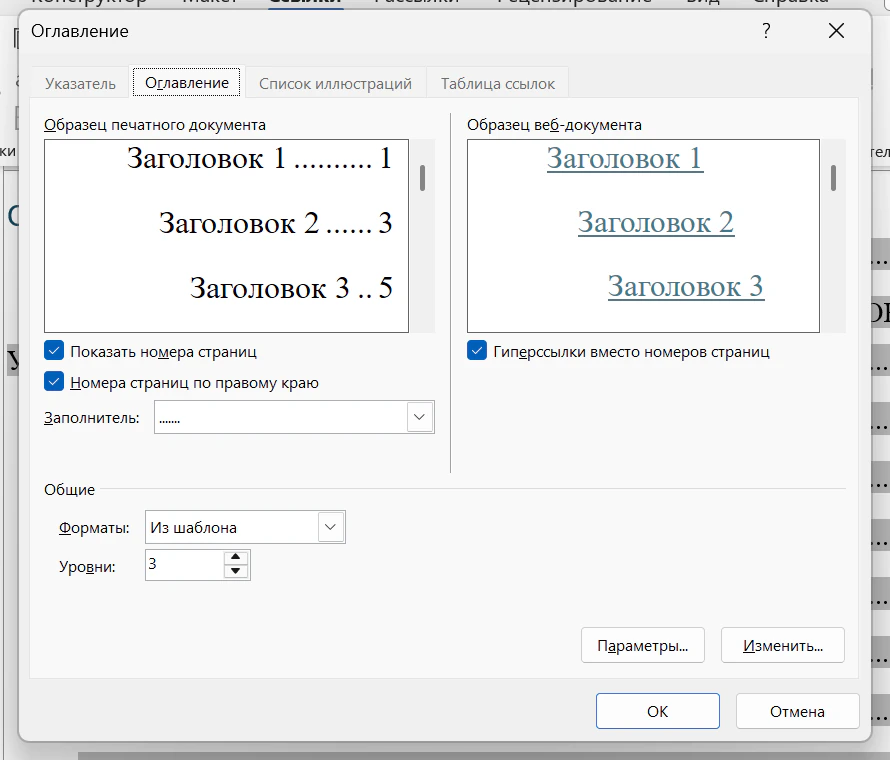Disable Гиперссылки вместо номеров страниц

[477, 351]
